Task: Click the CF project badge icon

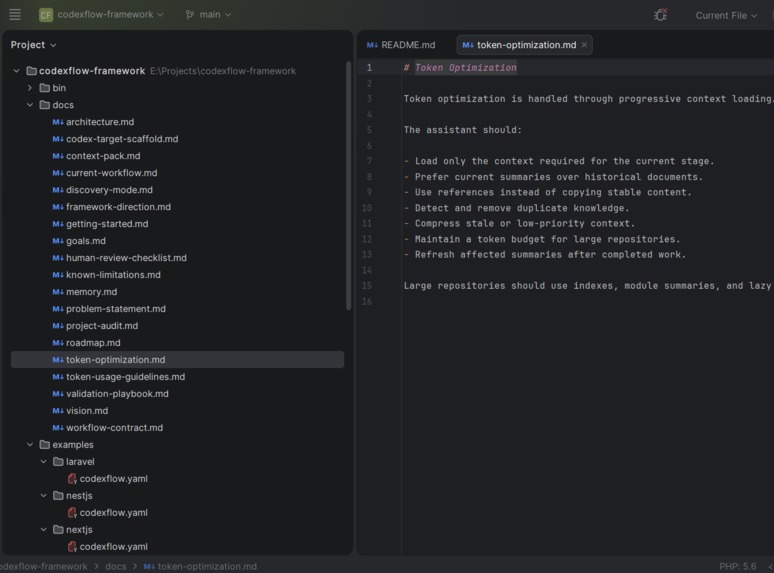Action: pos(46,15)
